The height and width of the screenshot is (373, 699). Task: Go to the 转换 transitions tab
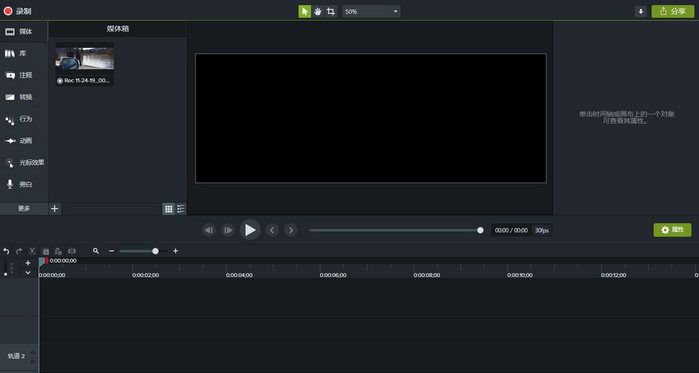pyautogui.click(x=24, y=97)
